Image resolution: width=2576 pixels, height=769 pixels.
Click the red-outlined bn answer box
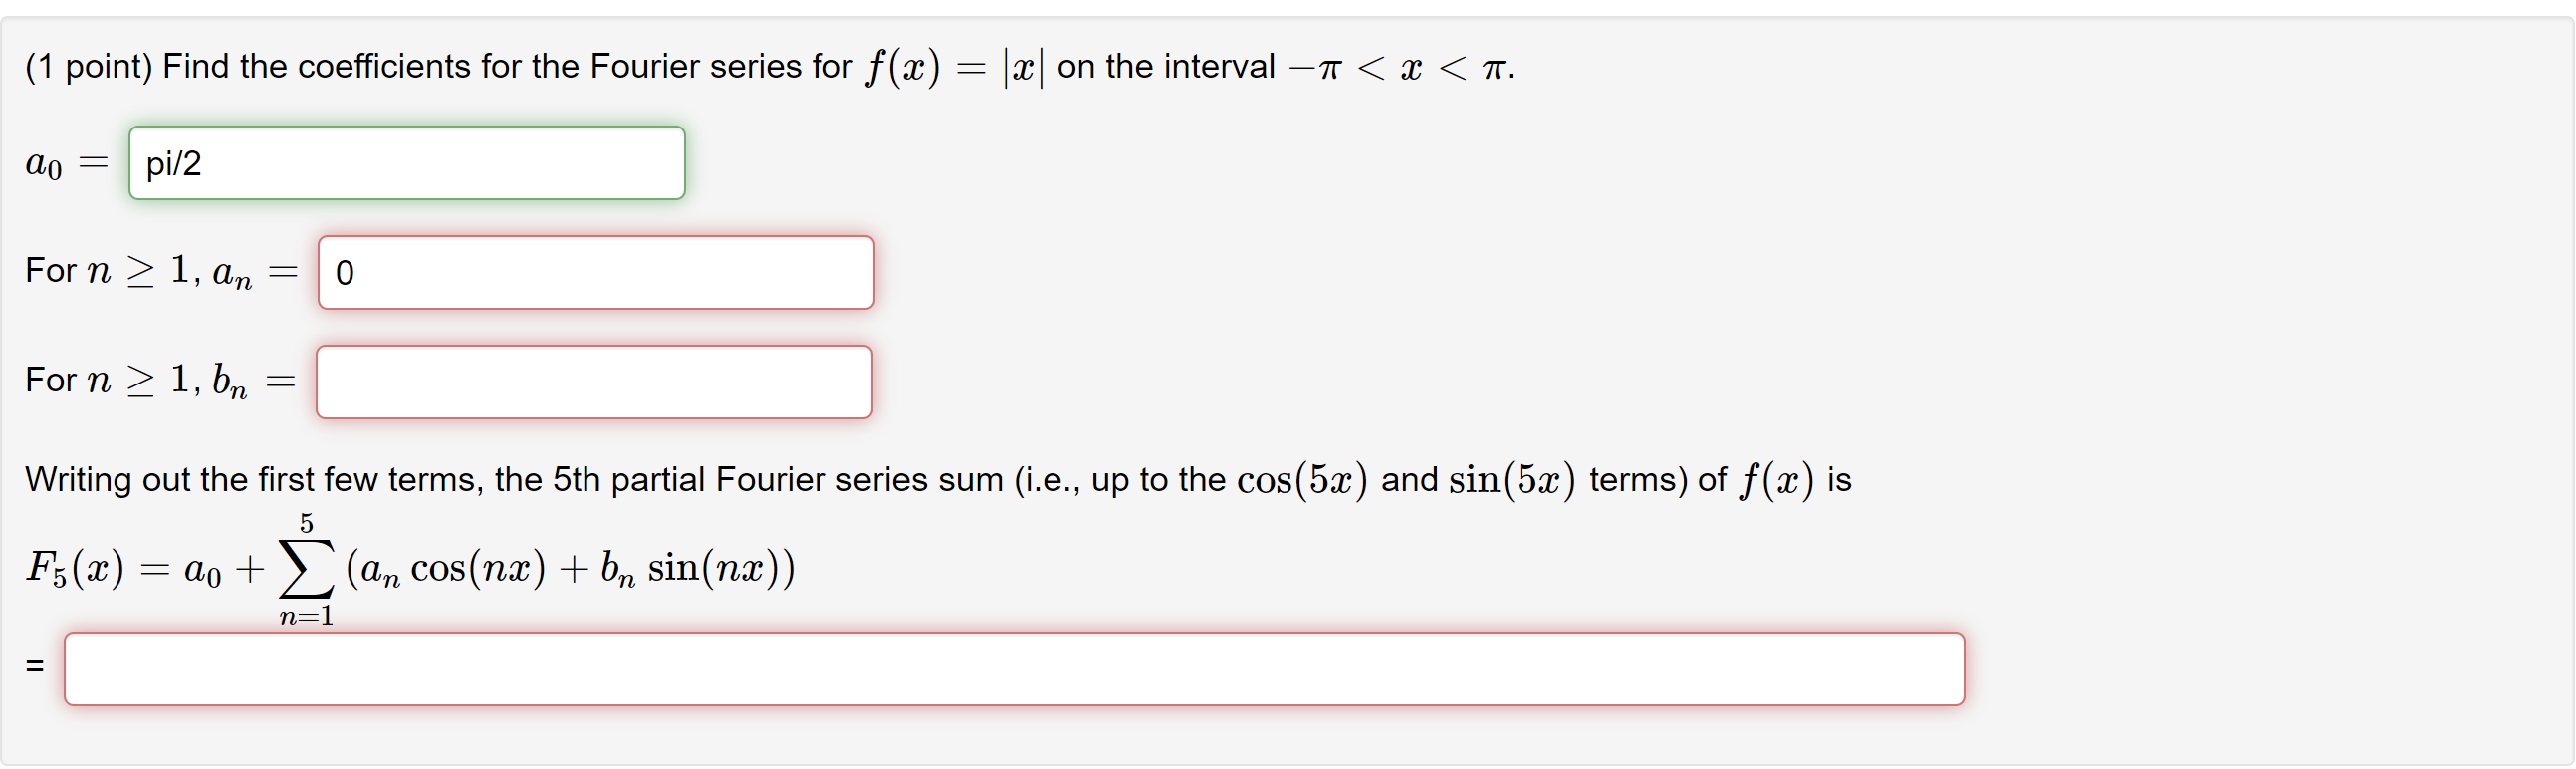[594, 381]
